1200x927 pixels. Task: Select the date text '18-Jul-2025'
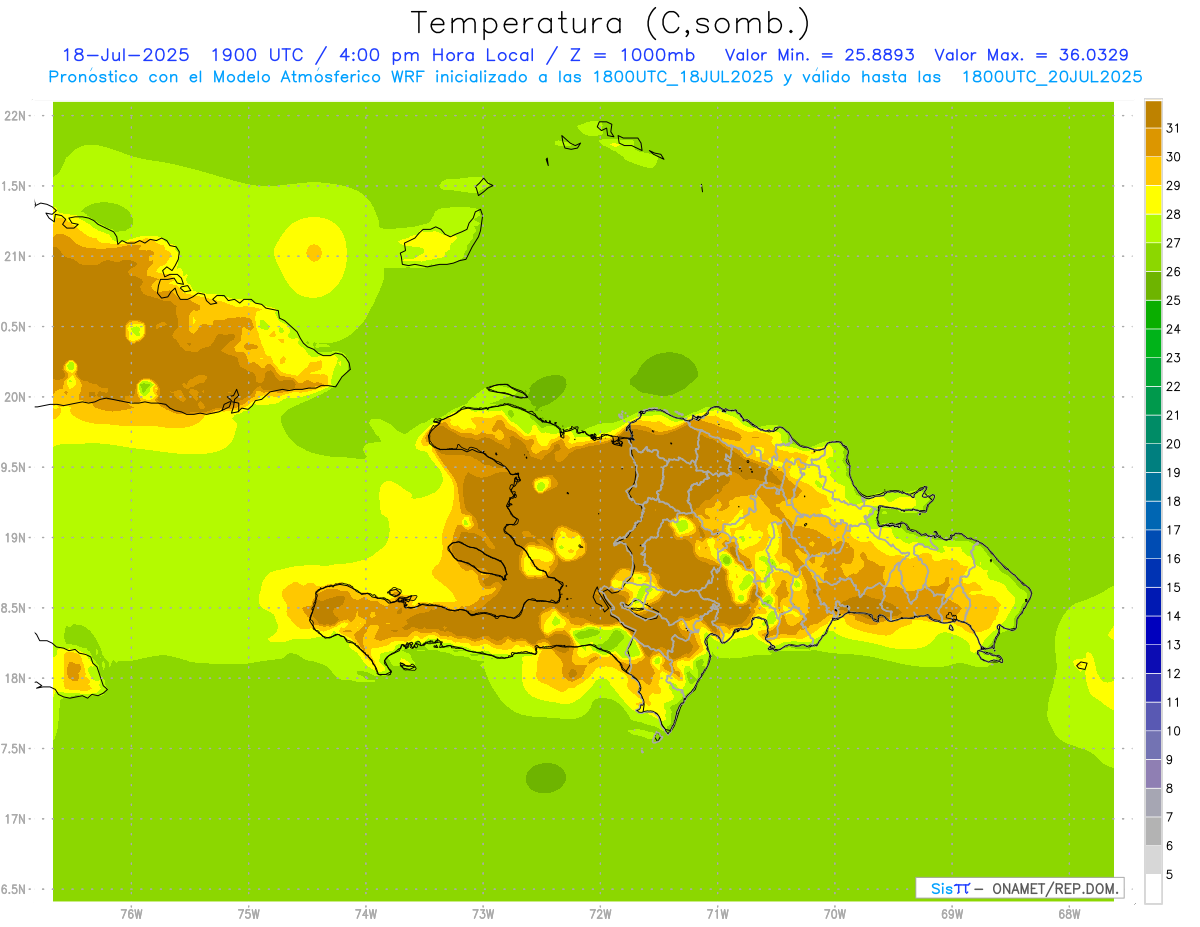(x=125, y=55)
